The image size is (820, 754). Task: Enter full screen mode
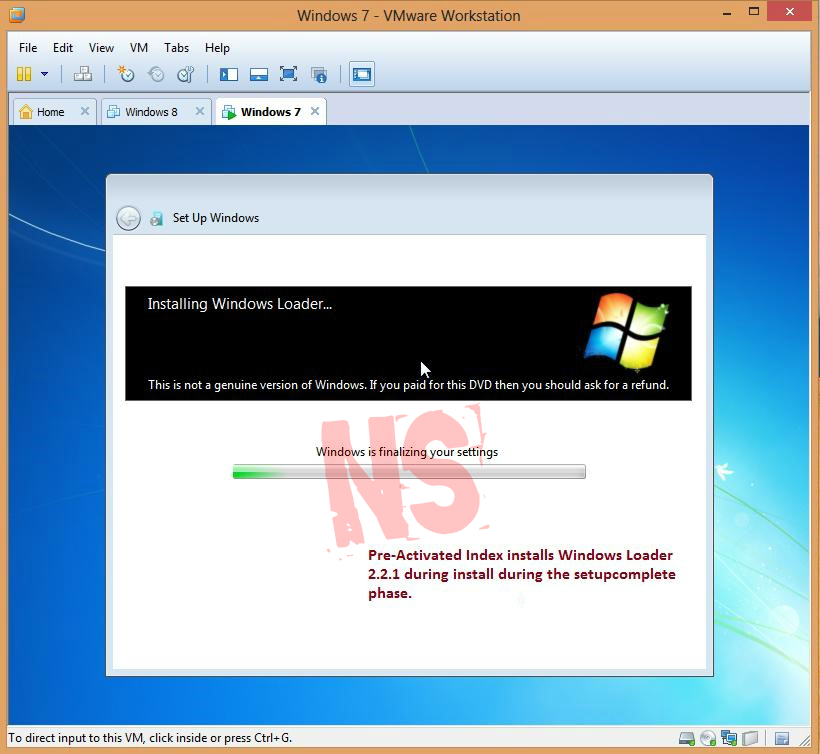[289, 74]
